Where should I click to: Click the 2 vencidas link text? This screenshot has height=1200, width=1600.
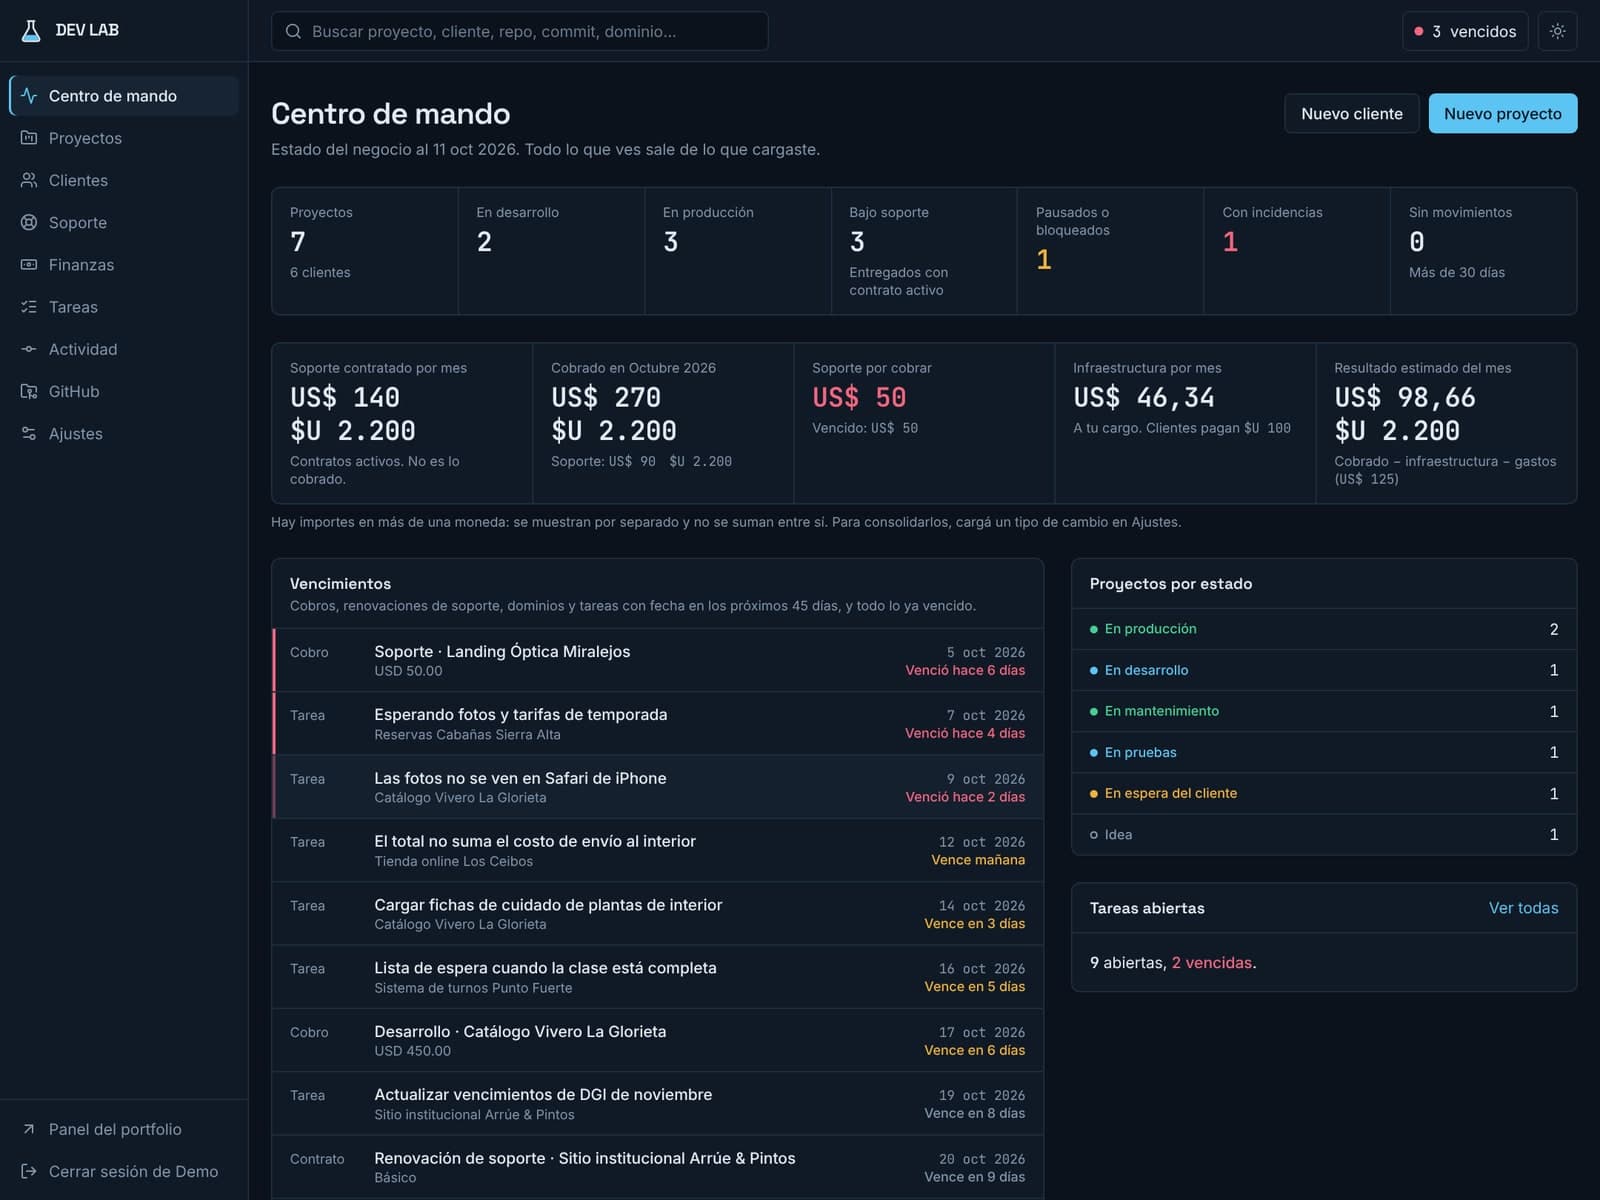click(1211, 962)
